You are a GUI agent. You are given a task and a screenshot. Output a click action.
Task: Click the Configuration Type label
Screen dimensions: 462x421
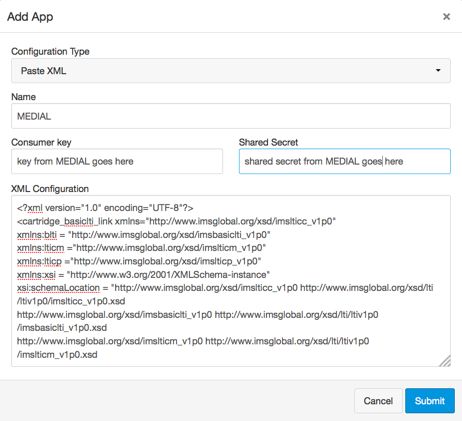coord(50,52)
